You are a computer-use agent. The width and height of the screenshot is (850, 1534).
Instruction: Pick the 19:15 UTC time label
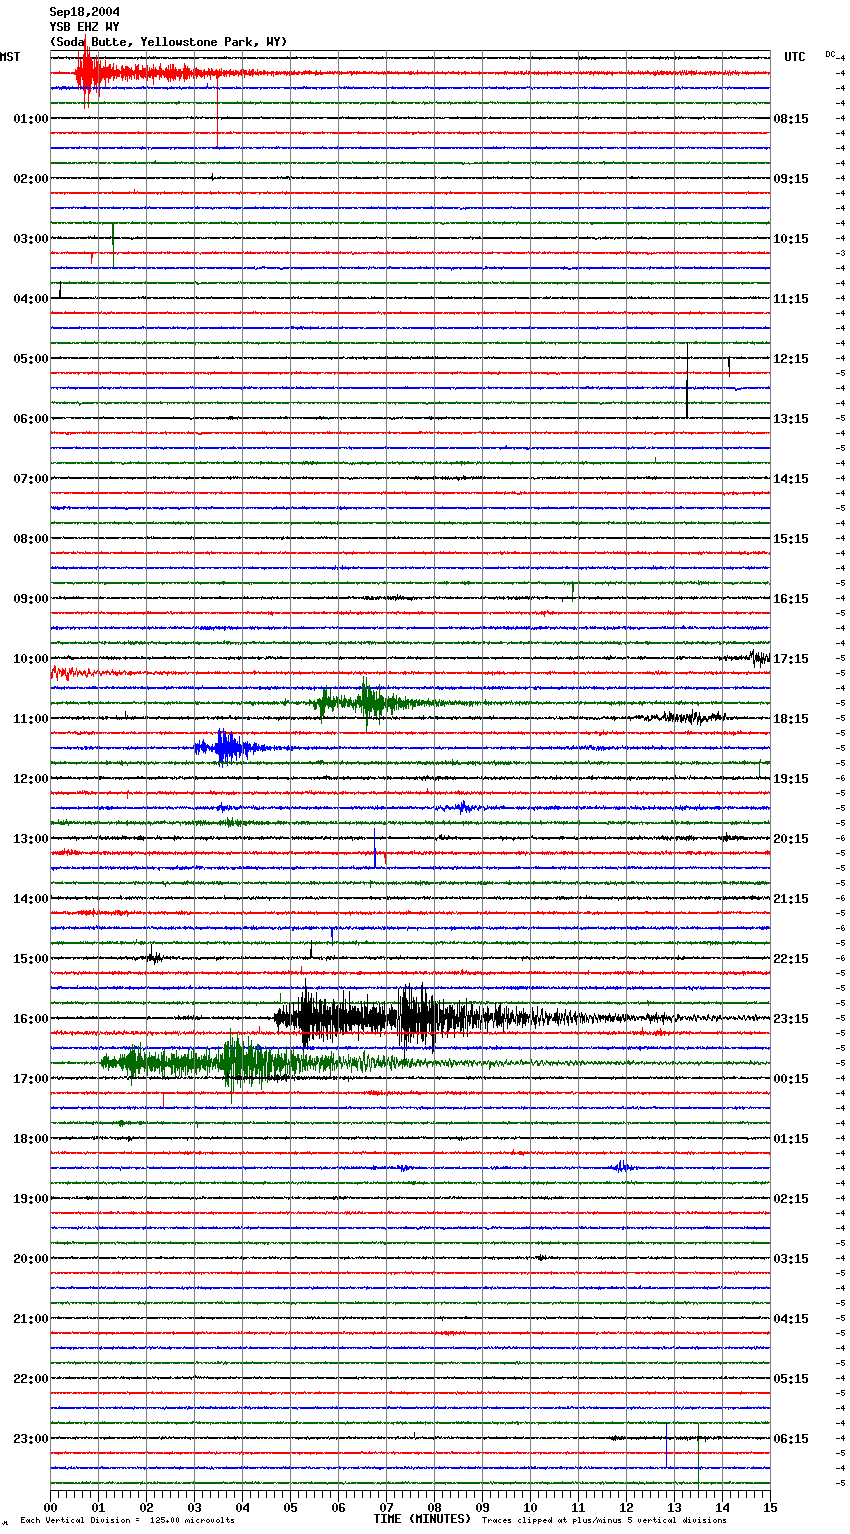791,779
